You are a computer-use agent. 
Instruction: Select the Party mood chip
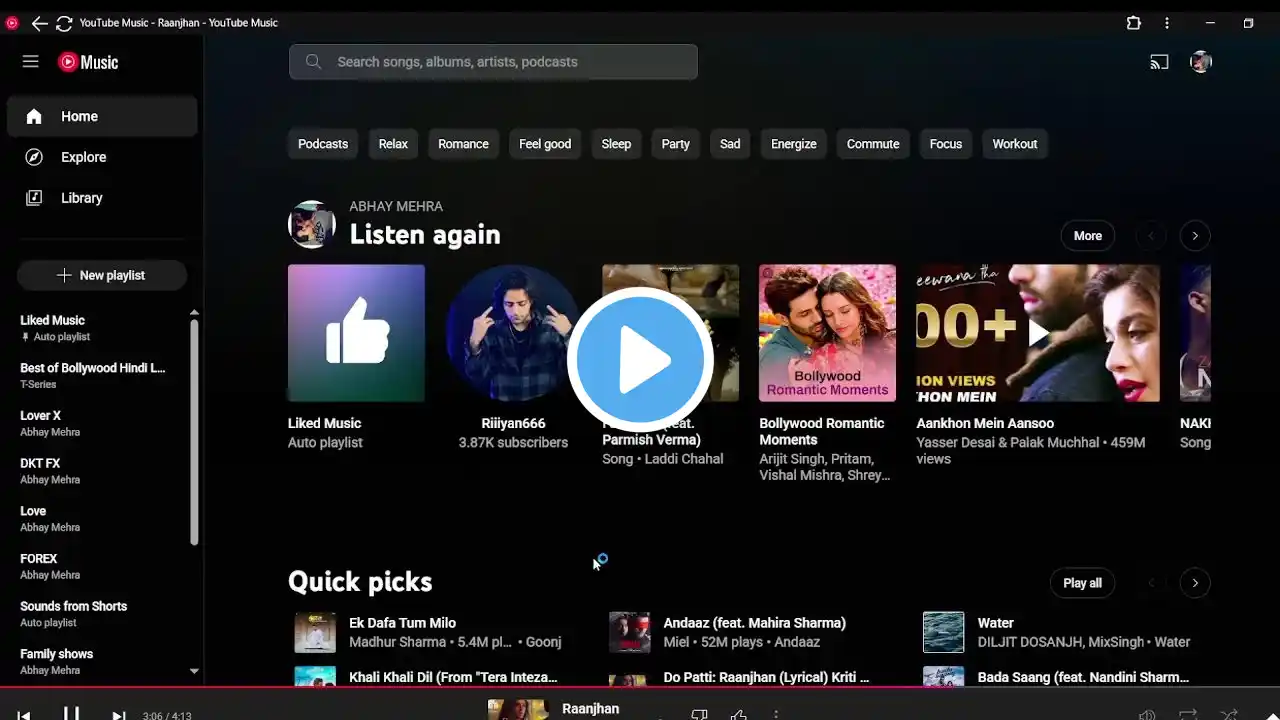pyautogui.click(x=676, y=144)
